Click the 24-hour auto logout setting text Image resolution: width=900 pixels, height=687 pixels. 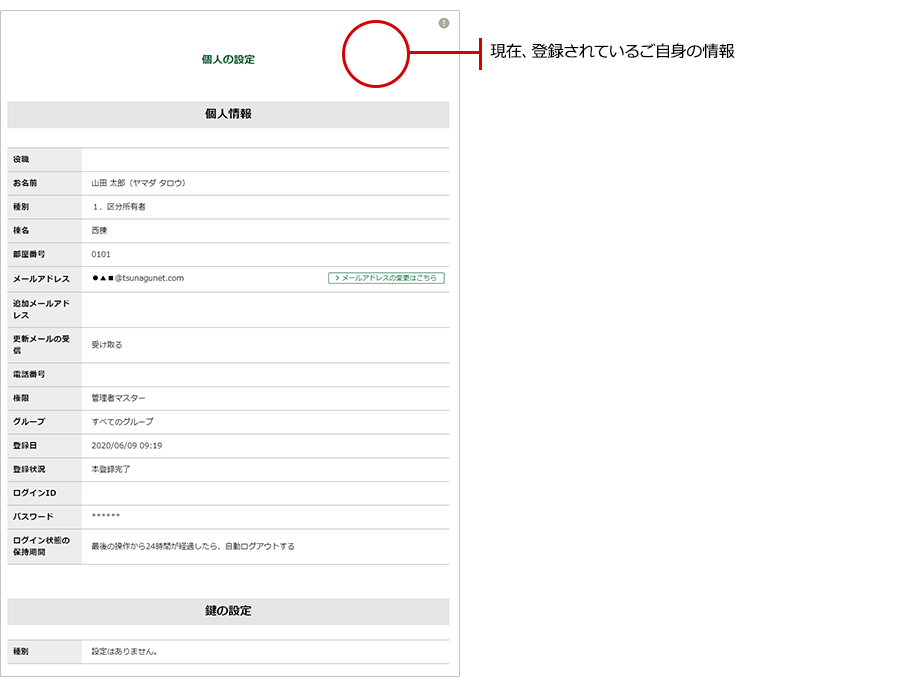tap(193, 546)
